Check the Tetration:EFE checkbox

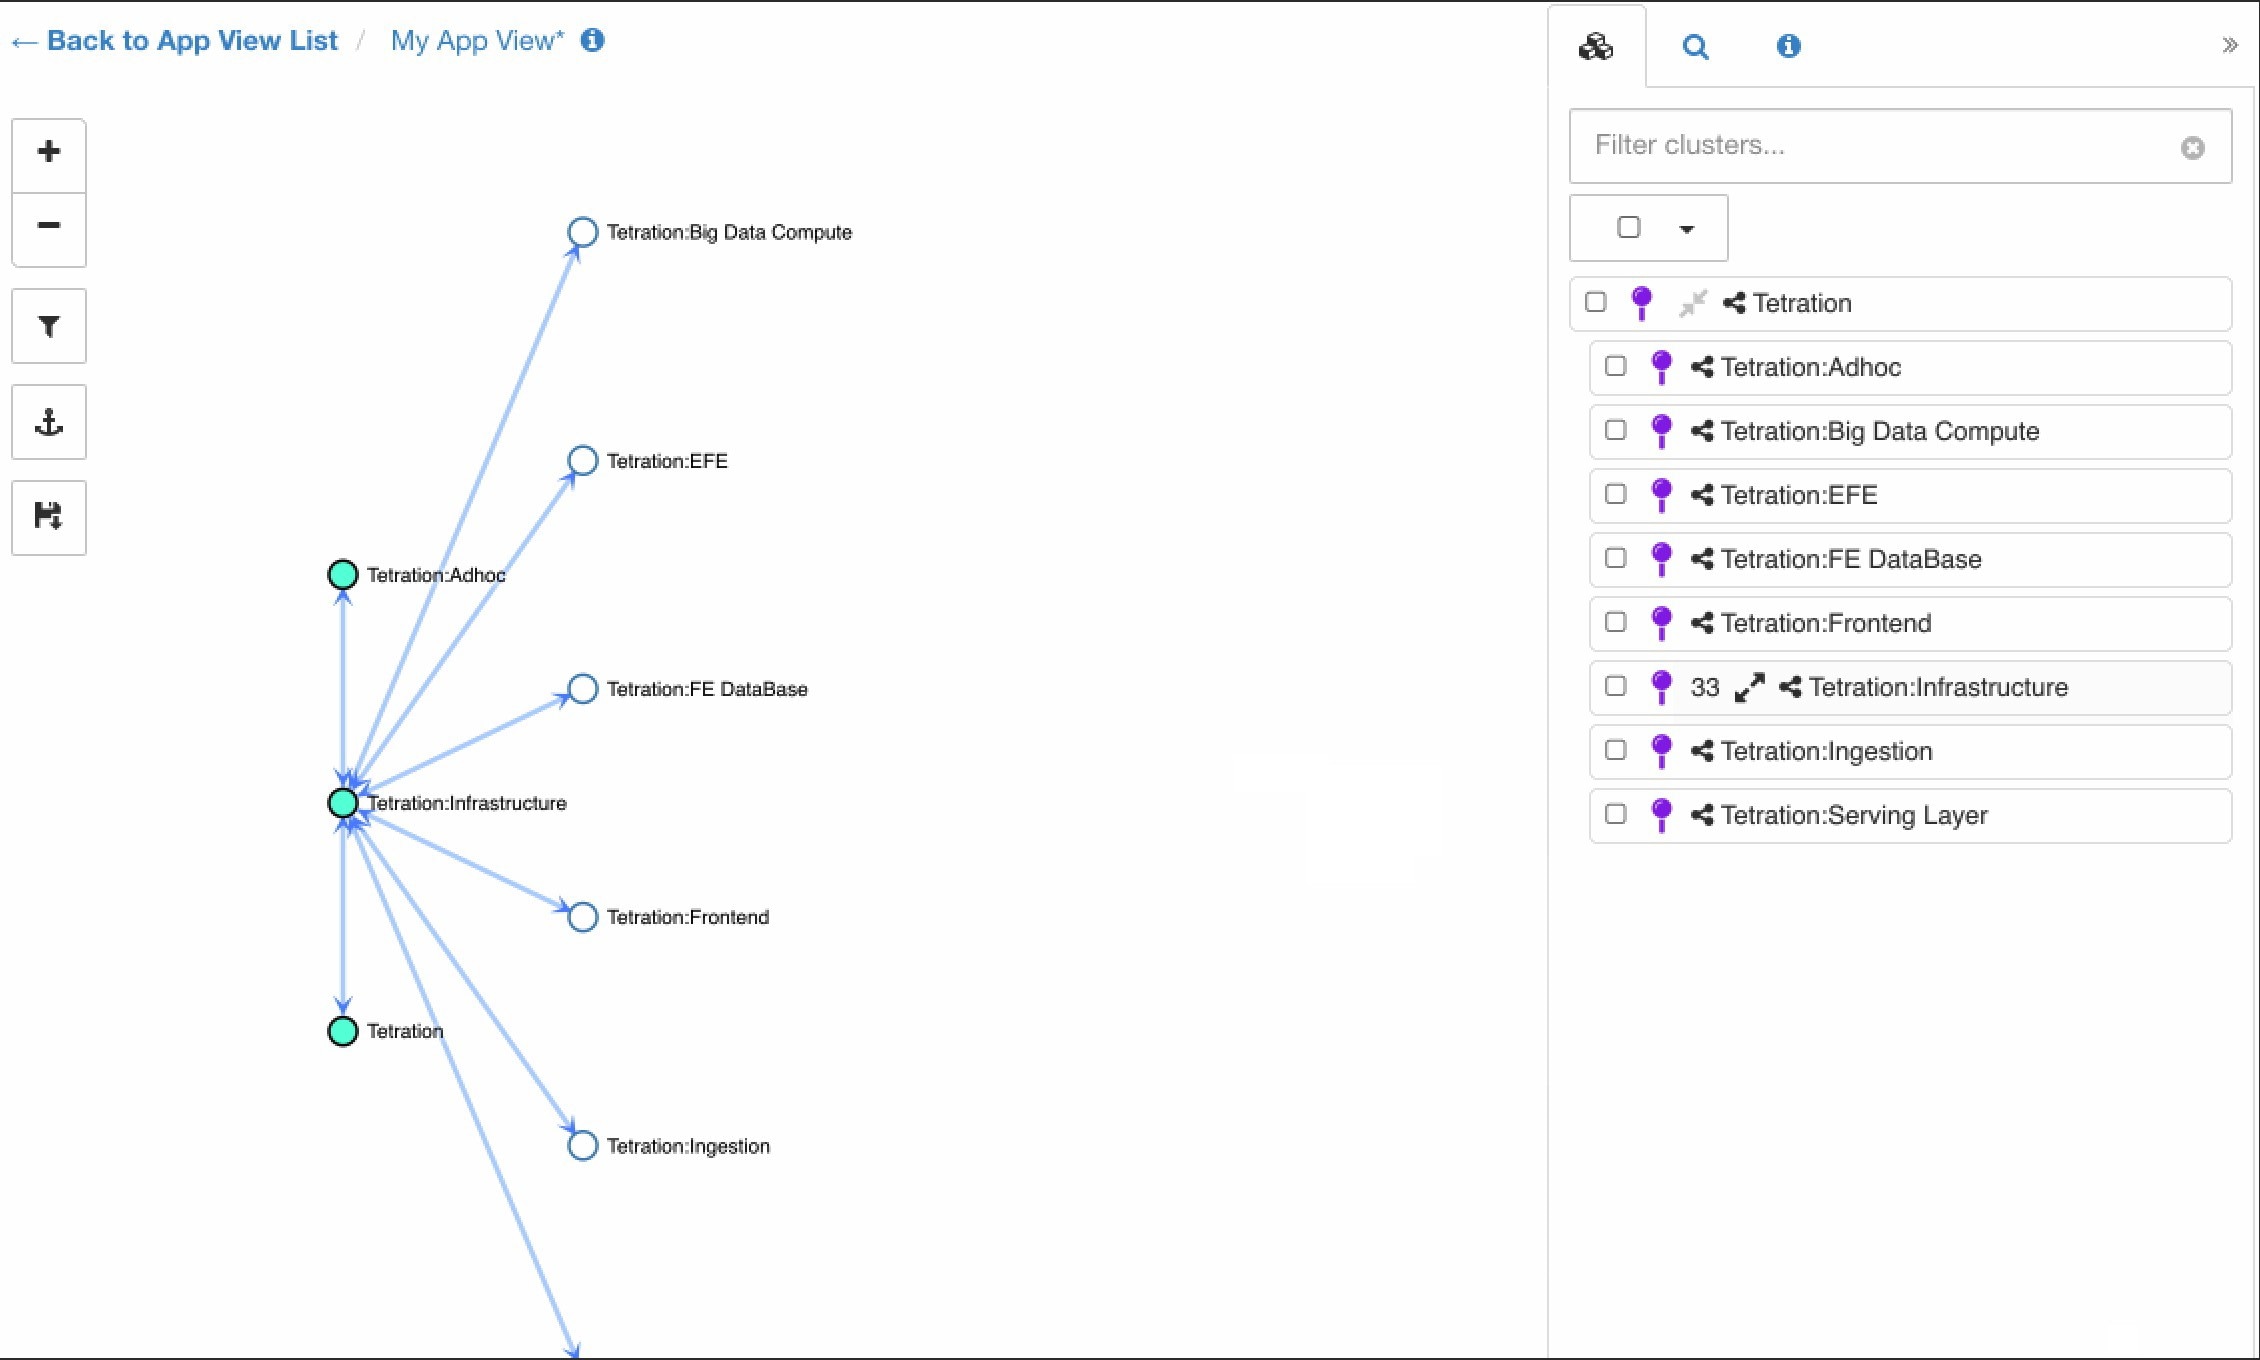pos(1616,493)
